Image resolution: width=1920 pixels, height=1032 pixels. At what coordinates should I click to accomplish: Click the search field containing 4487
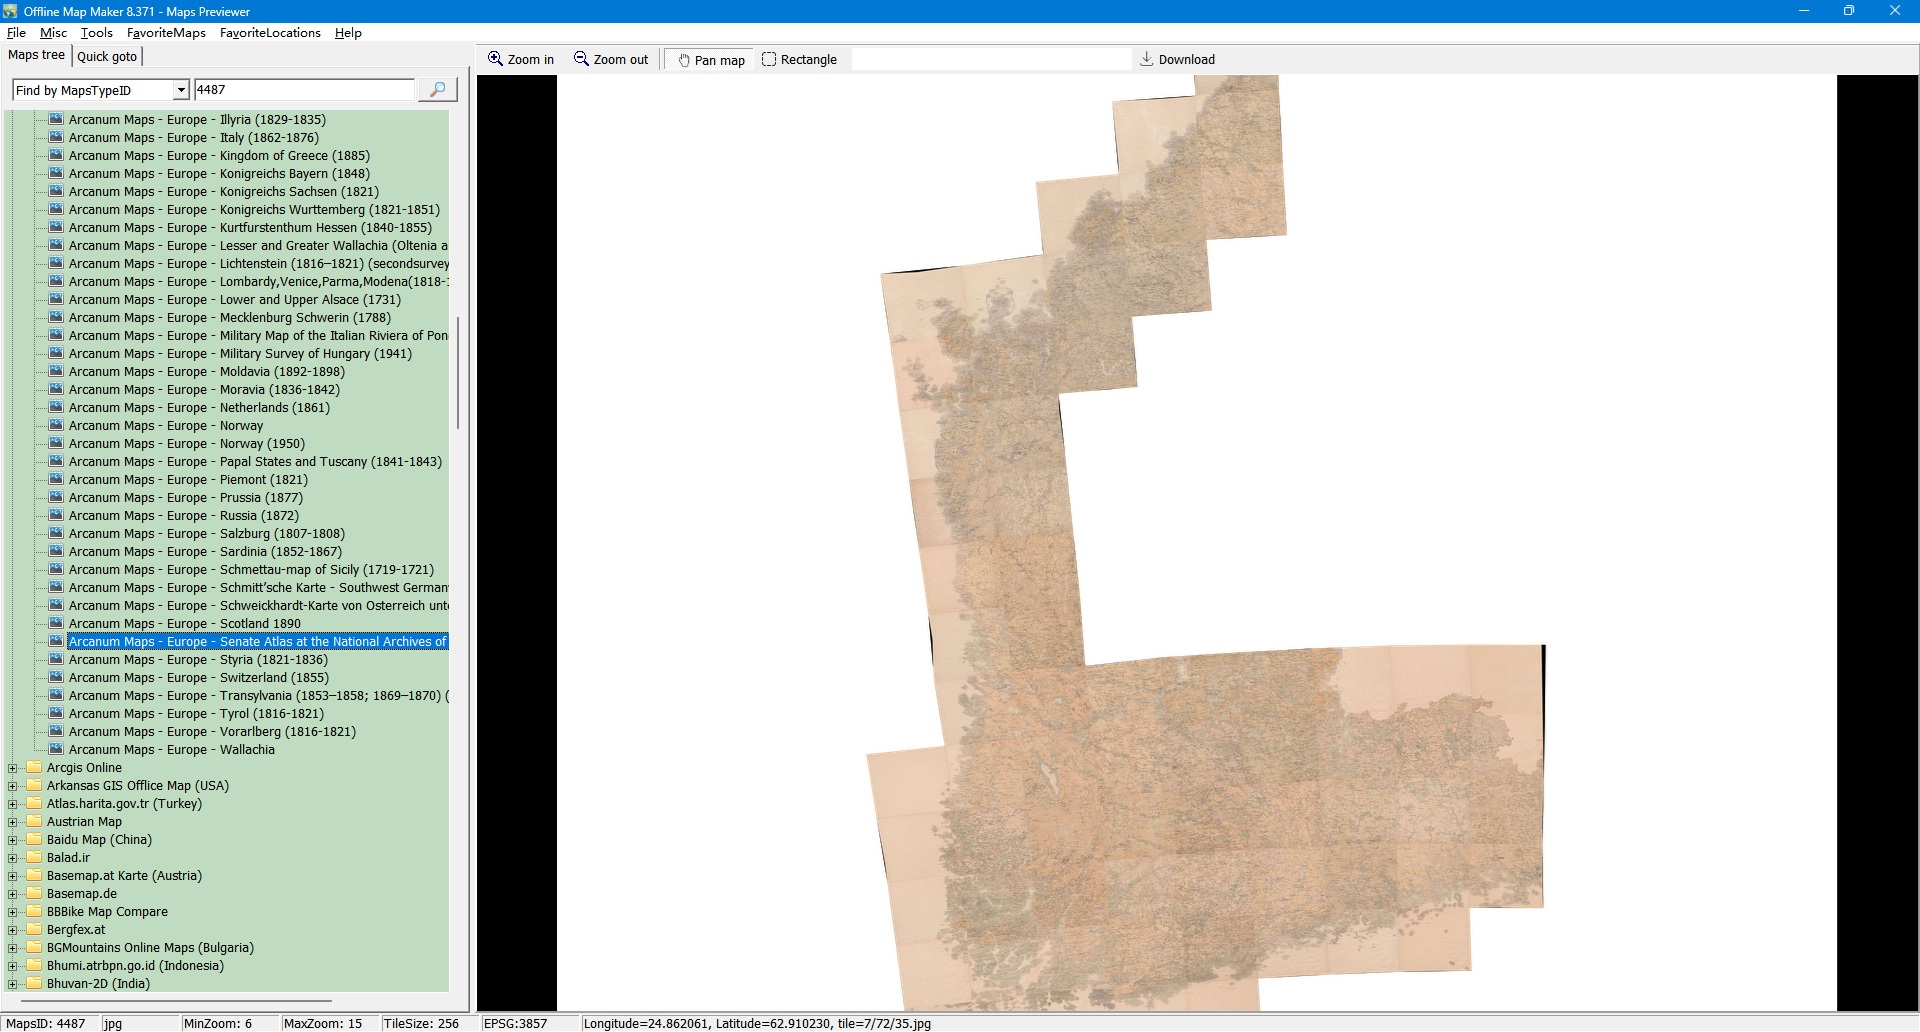(x=303, y=90)
